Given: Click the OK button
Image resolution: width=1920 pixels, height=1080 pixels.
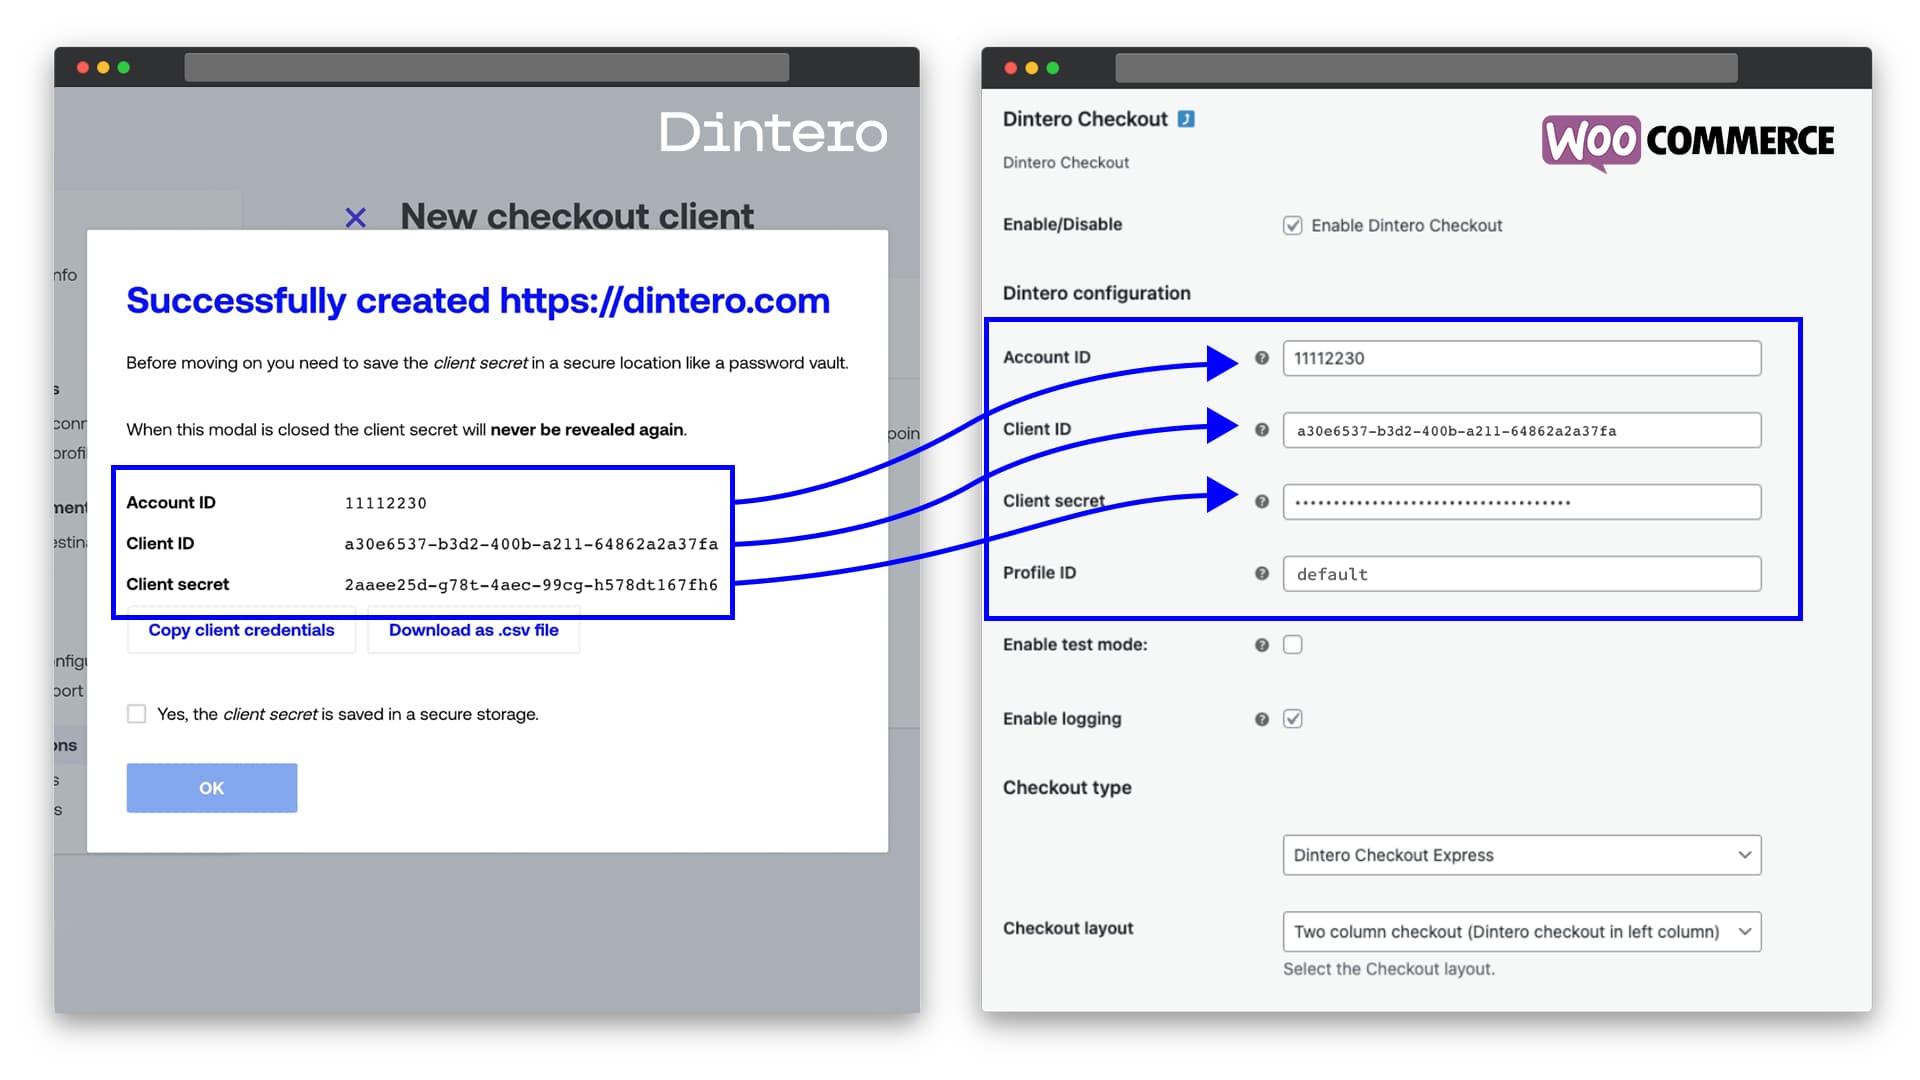Looking at the screenshot, I should pos(211,787).
